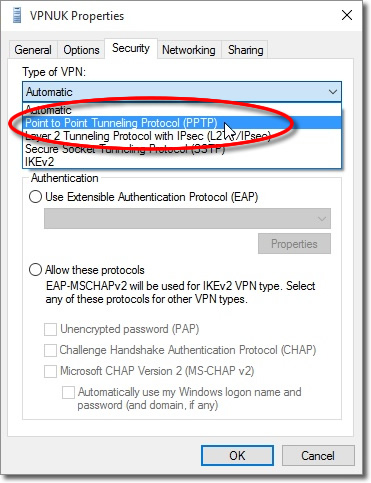Close the VPNUK Properties dialog
Screen dimensions: 371x483
click(347, 15)
